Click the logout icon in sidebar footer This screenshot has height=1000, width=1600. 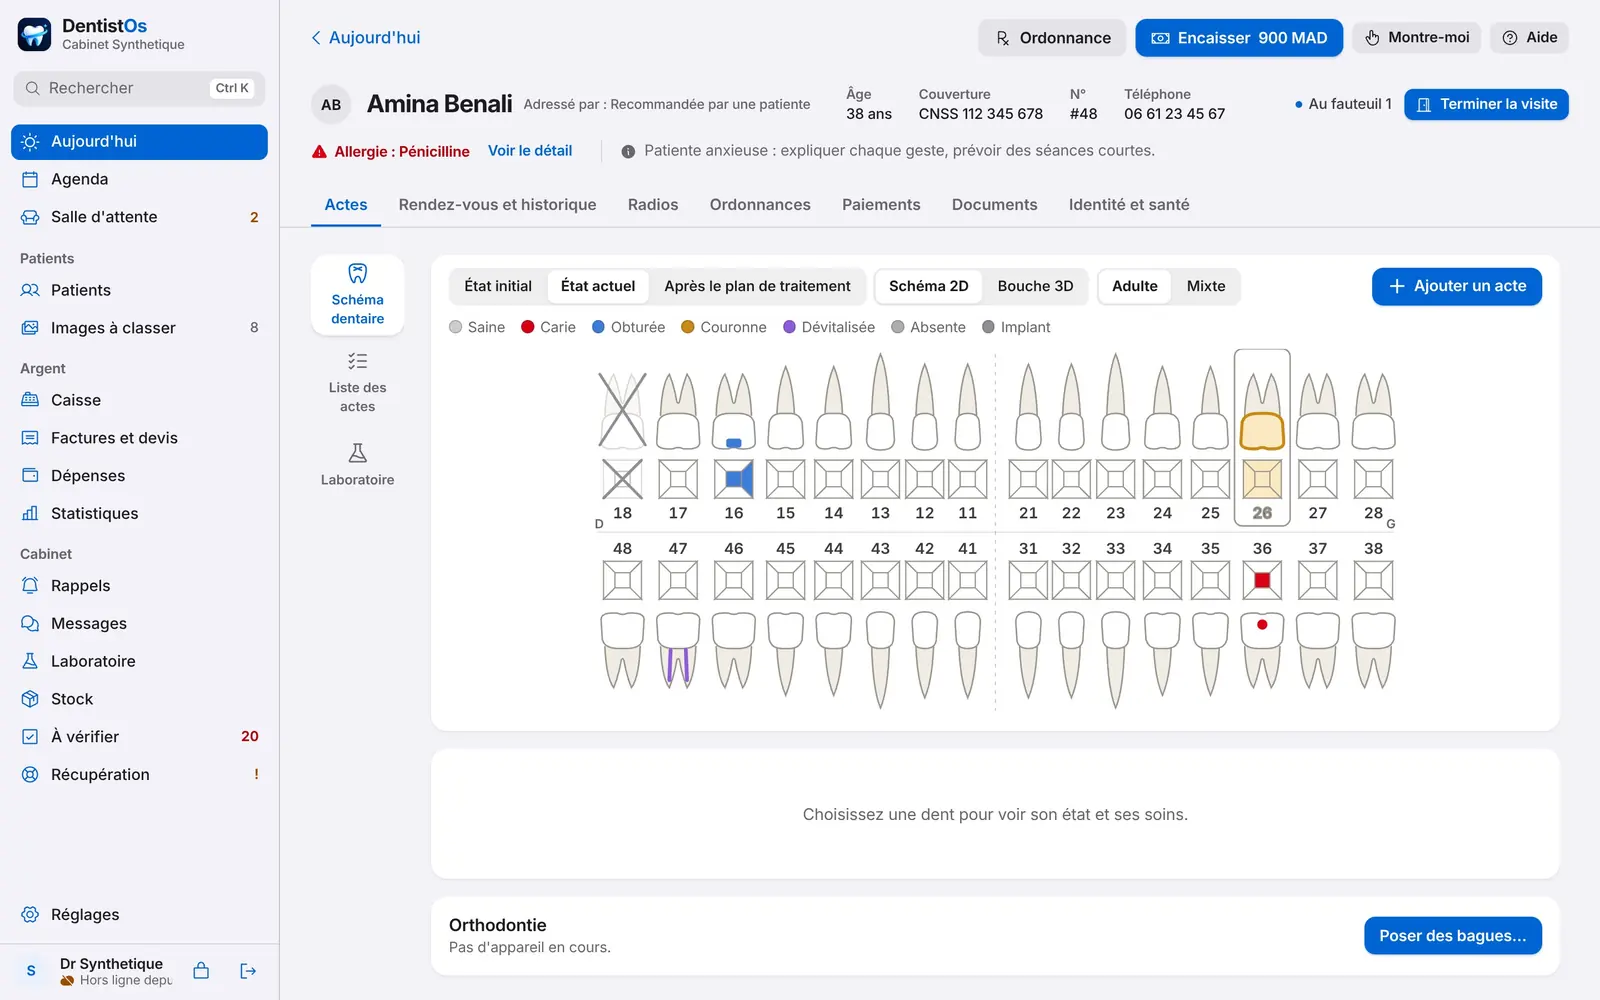coord(248,971)
